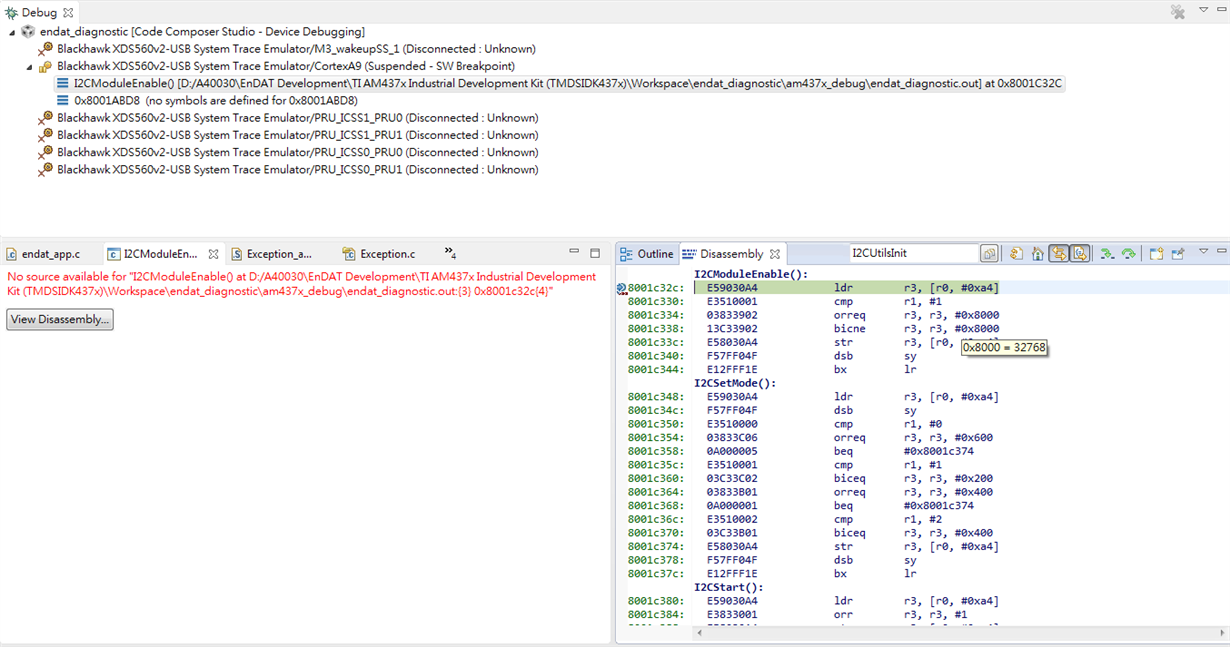Image resolution: width=1230 pixels, height=647 pixels.
Task: Click the disconnected icon for PRU_ICSS1_PRU0
Action: pyautogui.click(x=45, y=118)
